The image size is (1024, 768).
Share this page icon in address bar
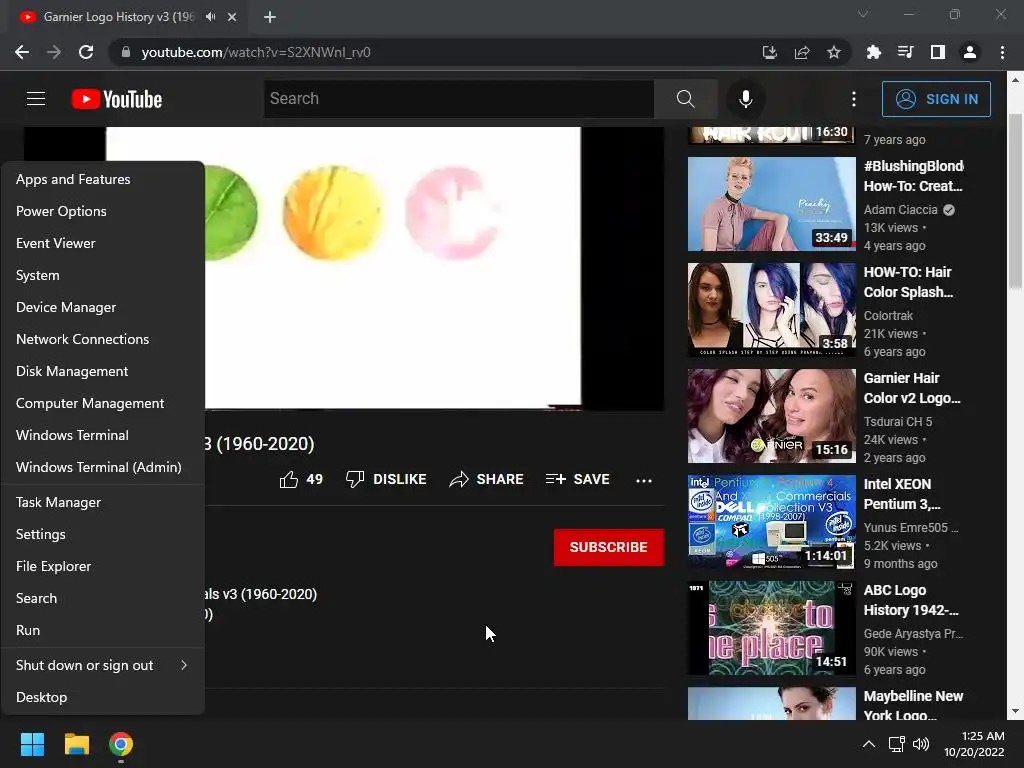(801, 52)
